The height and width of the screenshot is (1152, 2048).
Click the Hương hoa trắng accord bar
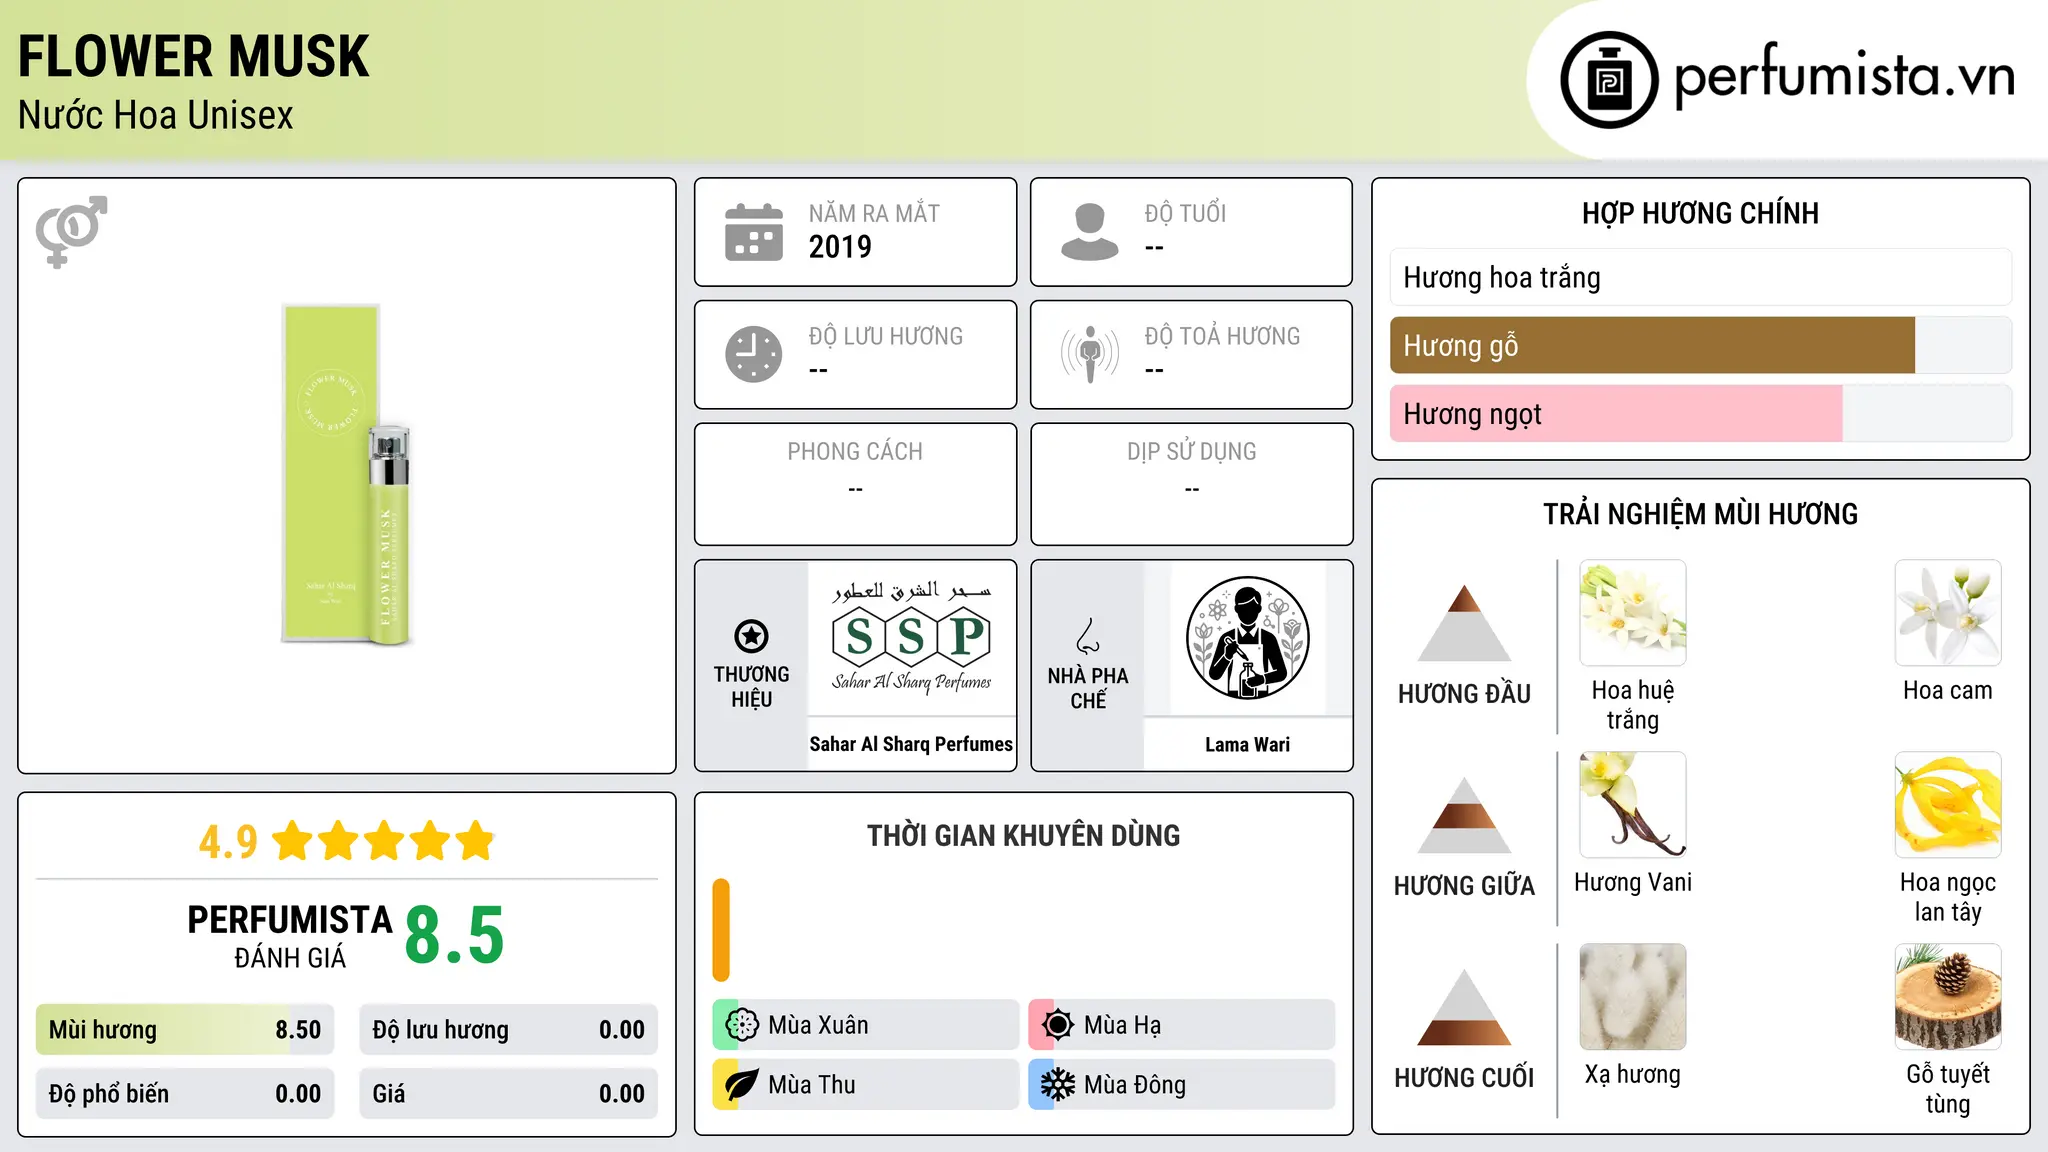pyautogui.click(x=1700, y=277)
